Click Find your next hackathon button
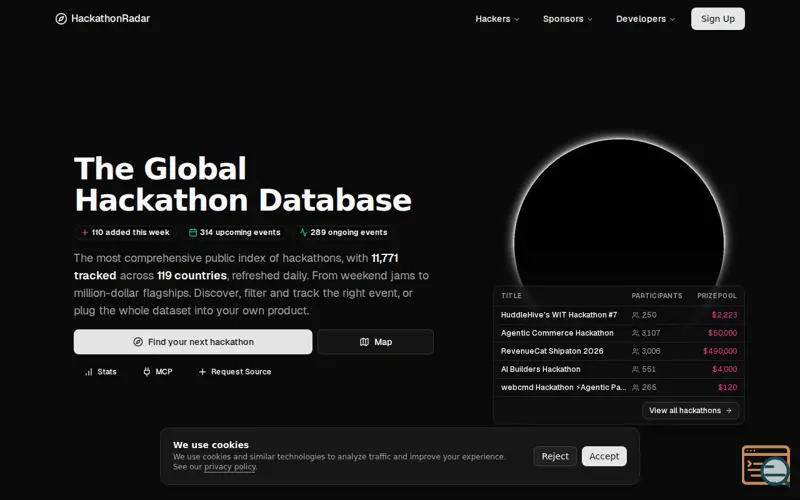This screenshot has height=500, width=800. (x=193, y=342)
